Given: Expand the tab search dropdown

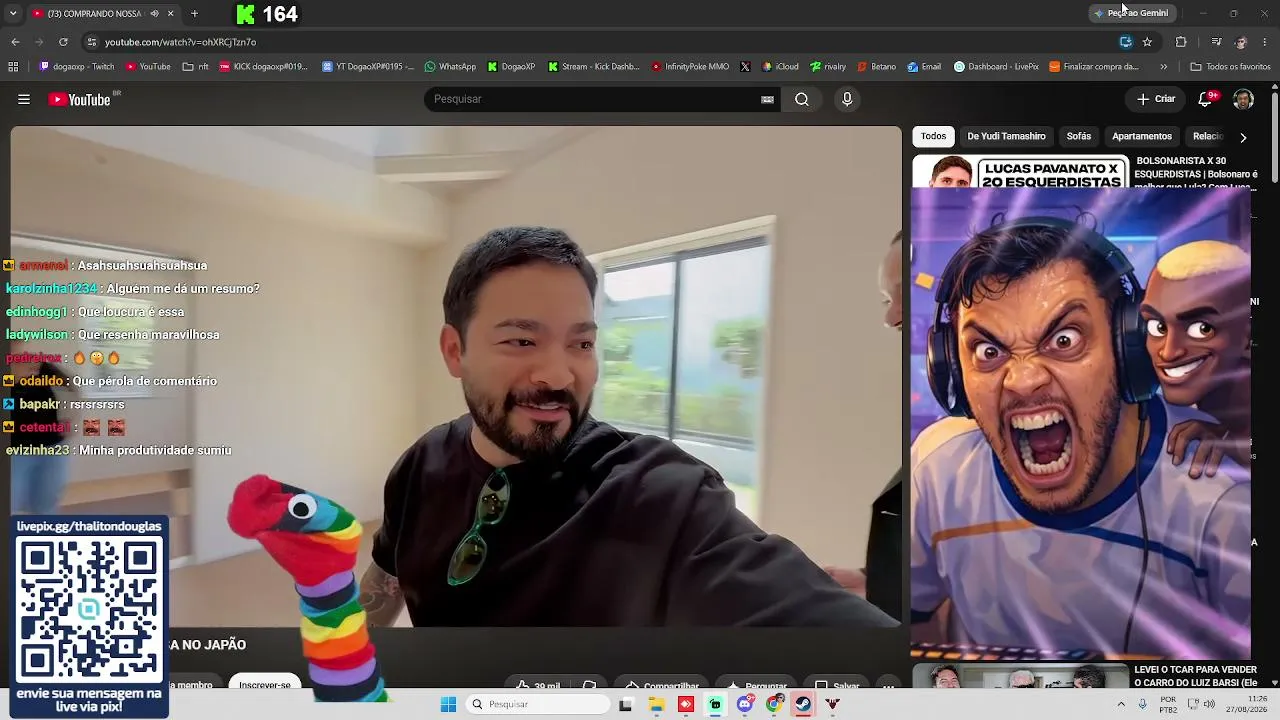Looking at the screenshot, I should tap(13, 14).
